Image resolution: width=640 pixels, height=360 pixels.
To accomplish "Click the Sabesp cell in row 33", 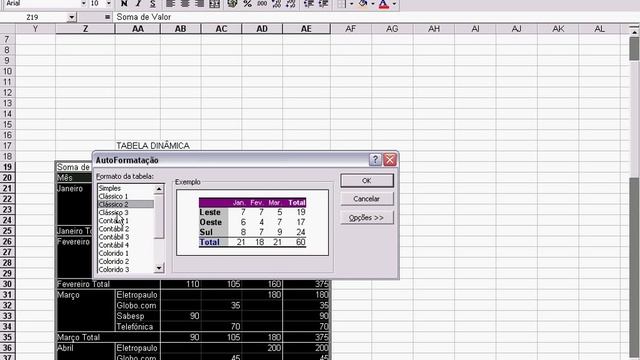I will click(x=138, y=316).
